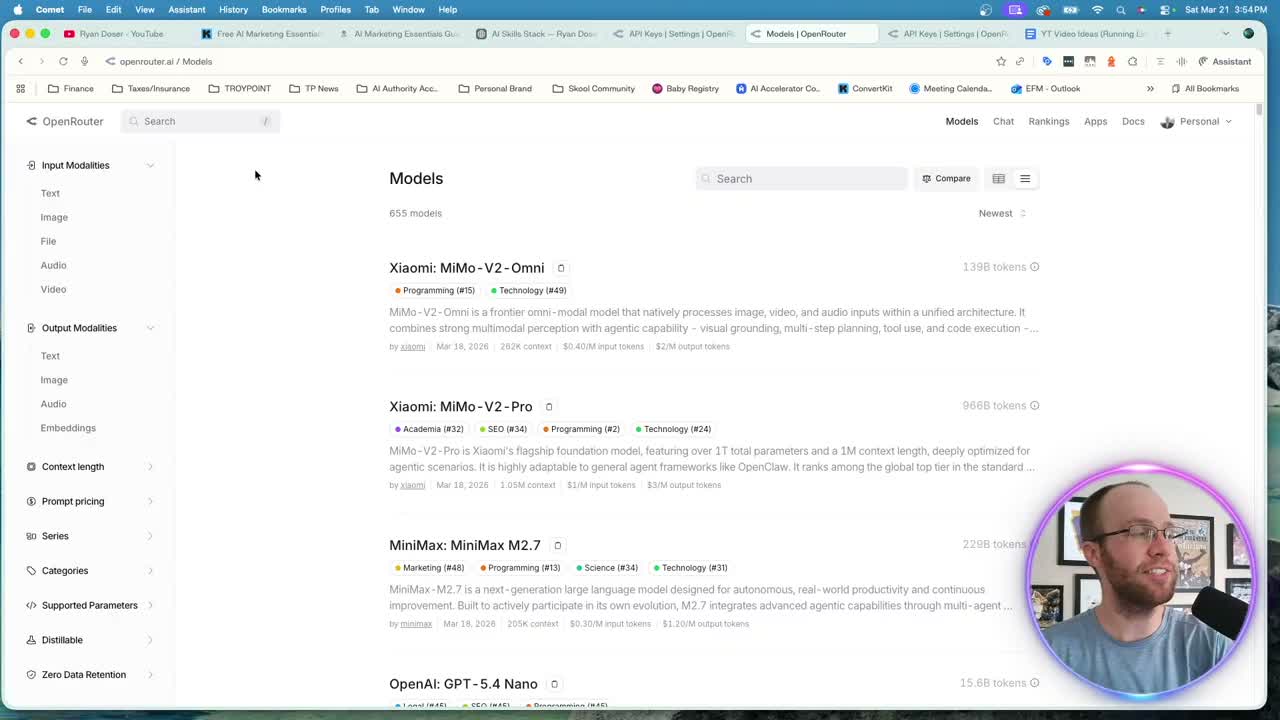Click the OpenRouter logo icon

coord(31,121)
